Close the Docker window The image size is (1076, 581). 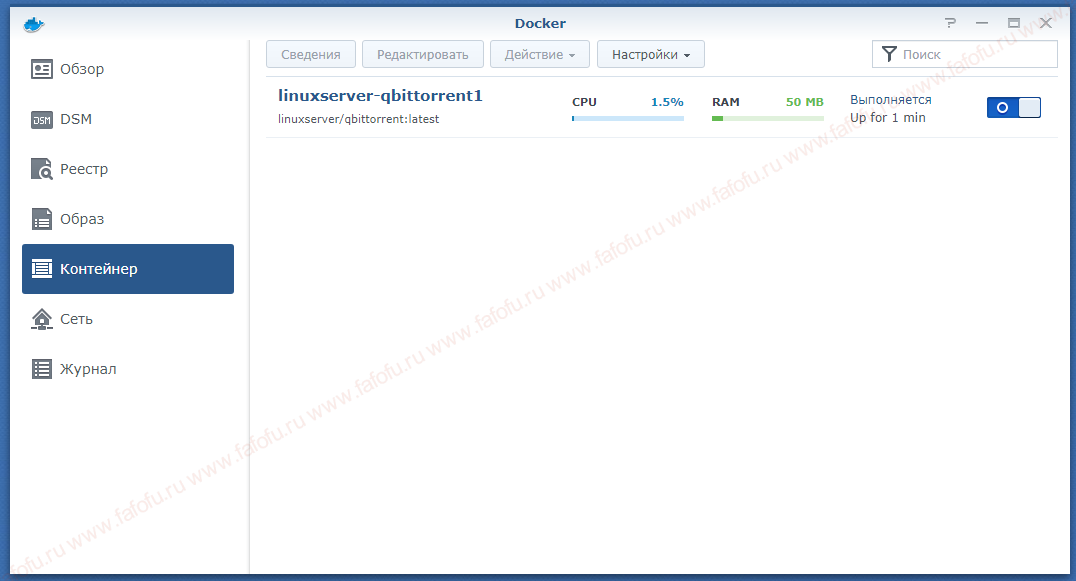coord(1046,23)
